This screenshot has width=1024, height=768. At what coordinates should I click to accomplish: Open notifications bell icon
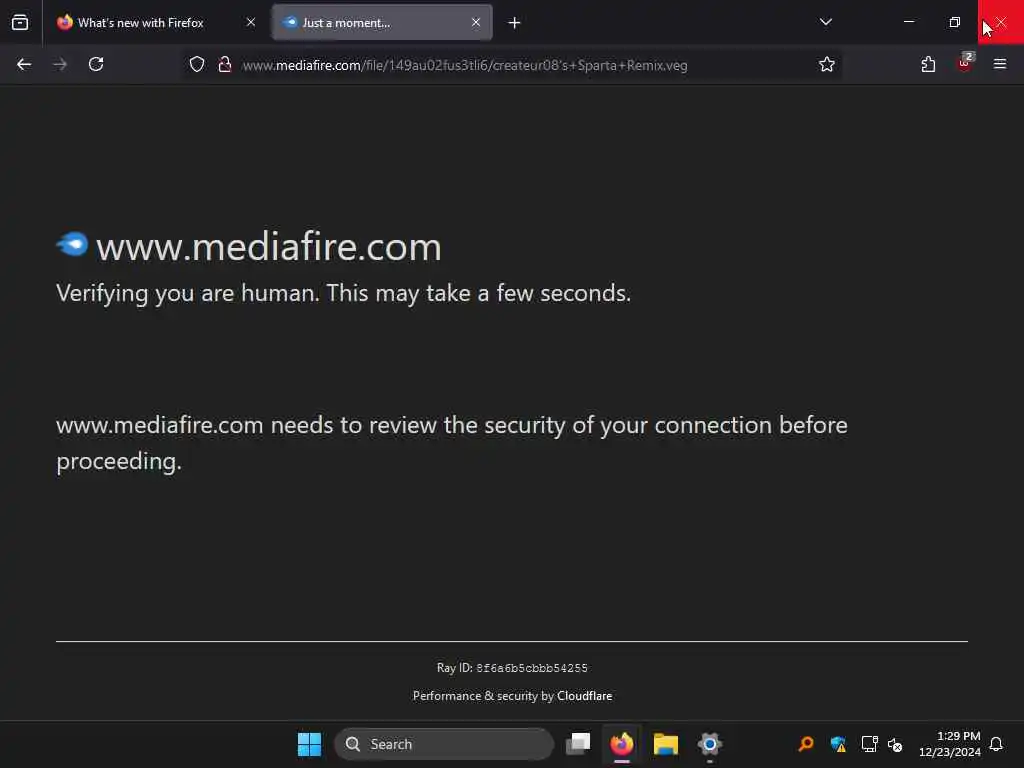996,744
